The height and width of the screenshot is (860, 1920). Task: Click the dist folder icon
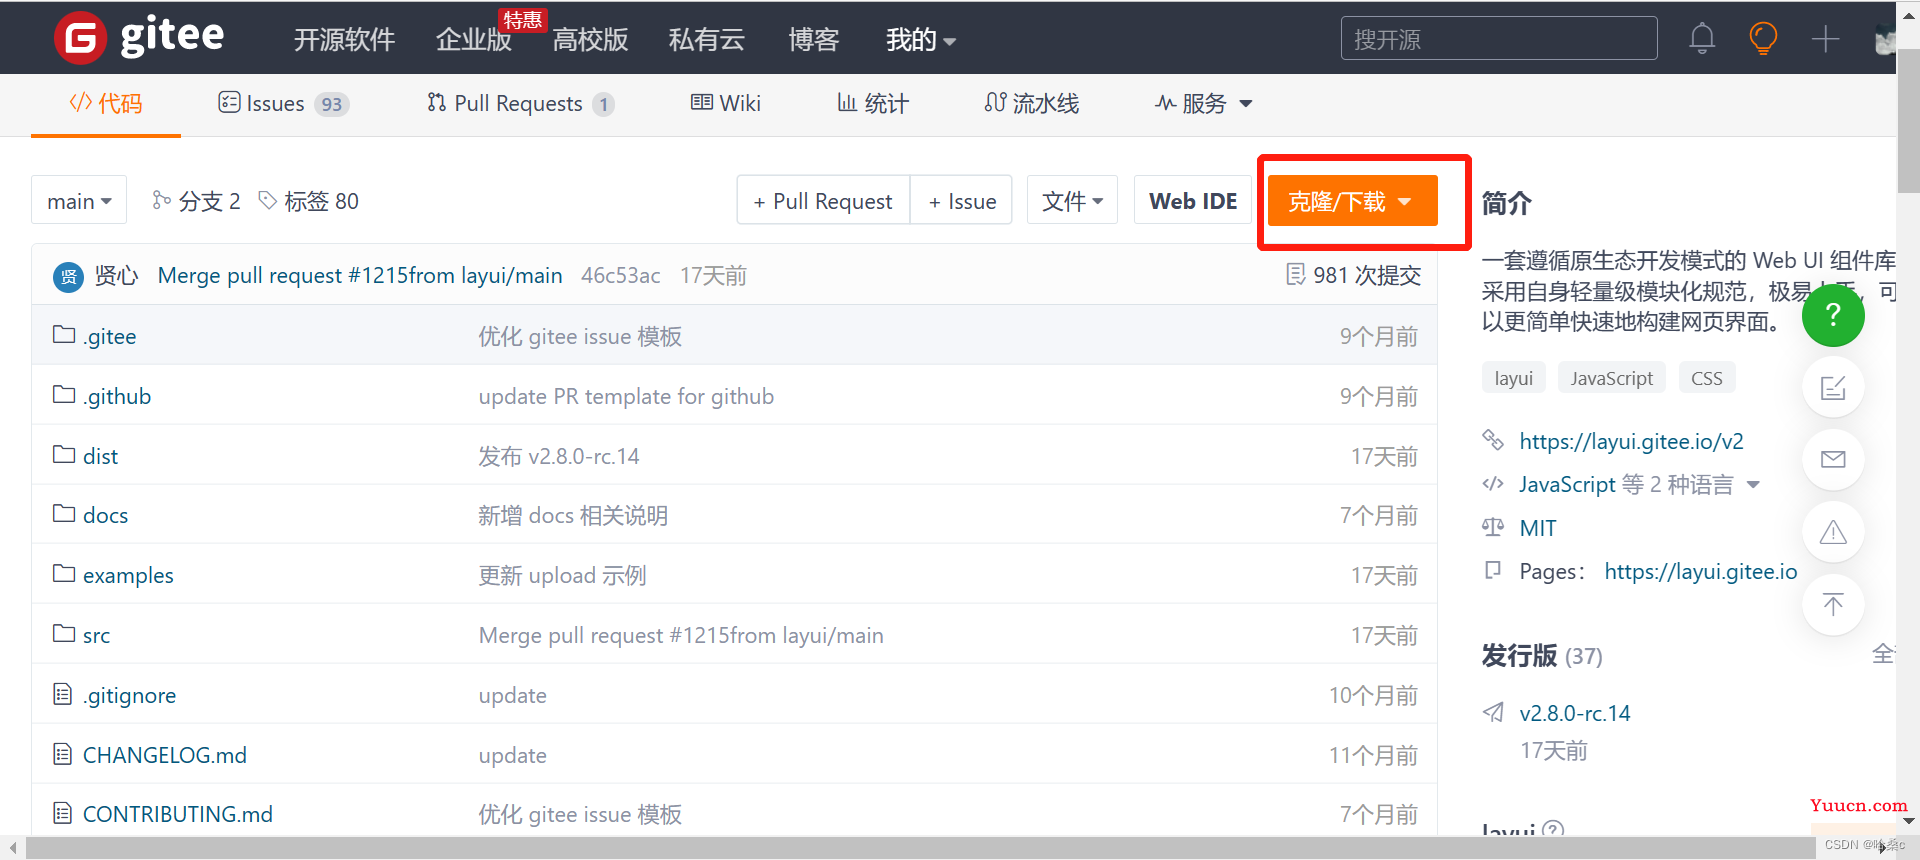[x=64, y=455]
